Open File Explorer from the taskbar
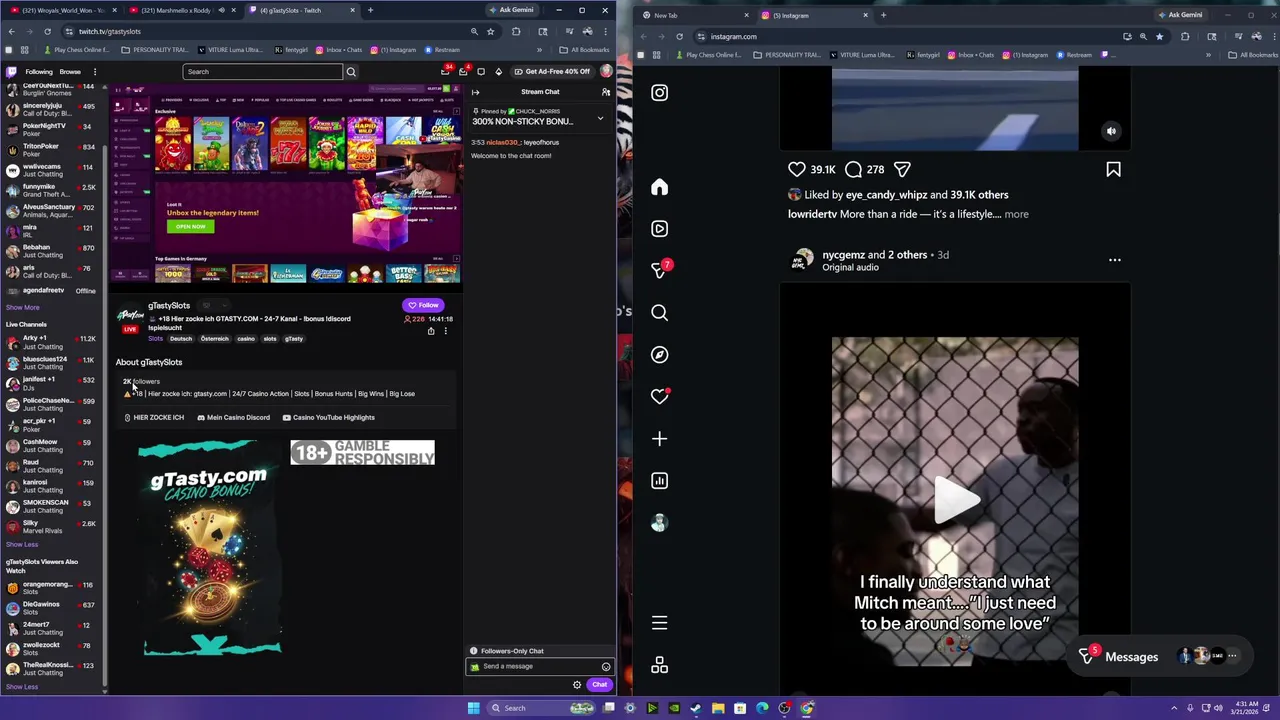1280x720 pixels. (718, 708)
